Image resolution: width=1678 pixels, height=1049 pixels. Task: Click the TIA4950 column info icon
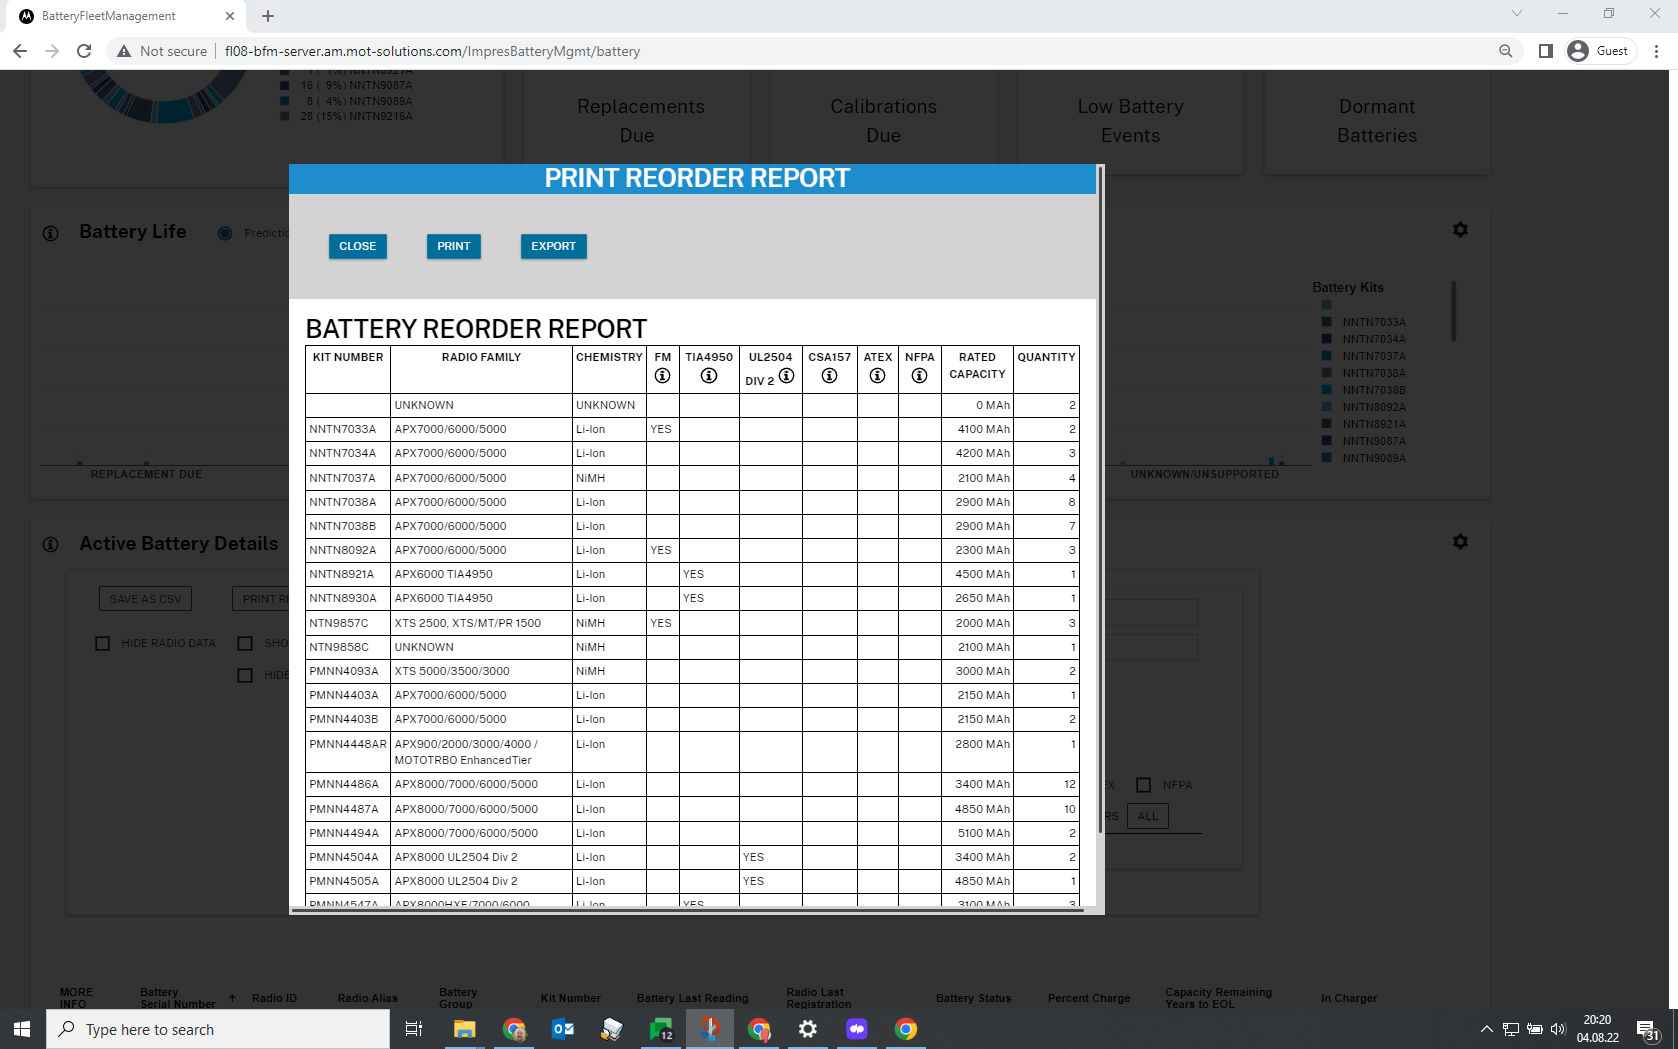coord(709,376)
